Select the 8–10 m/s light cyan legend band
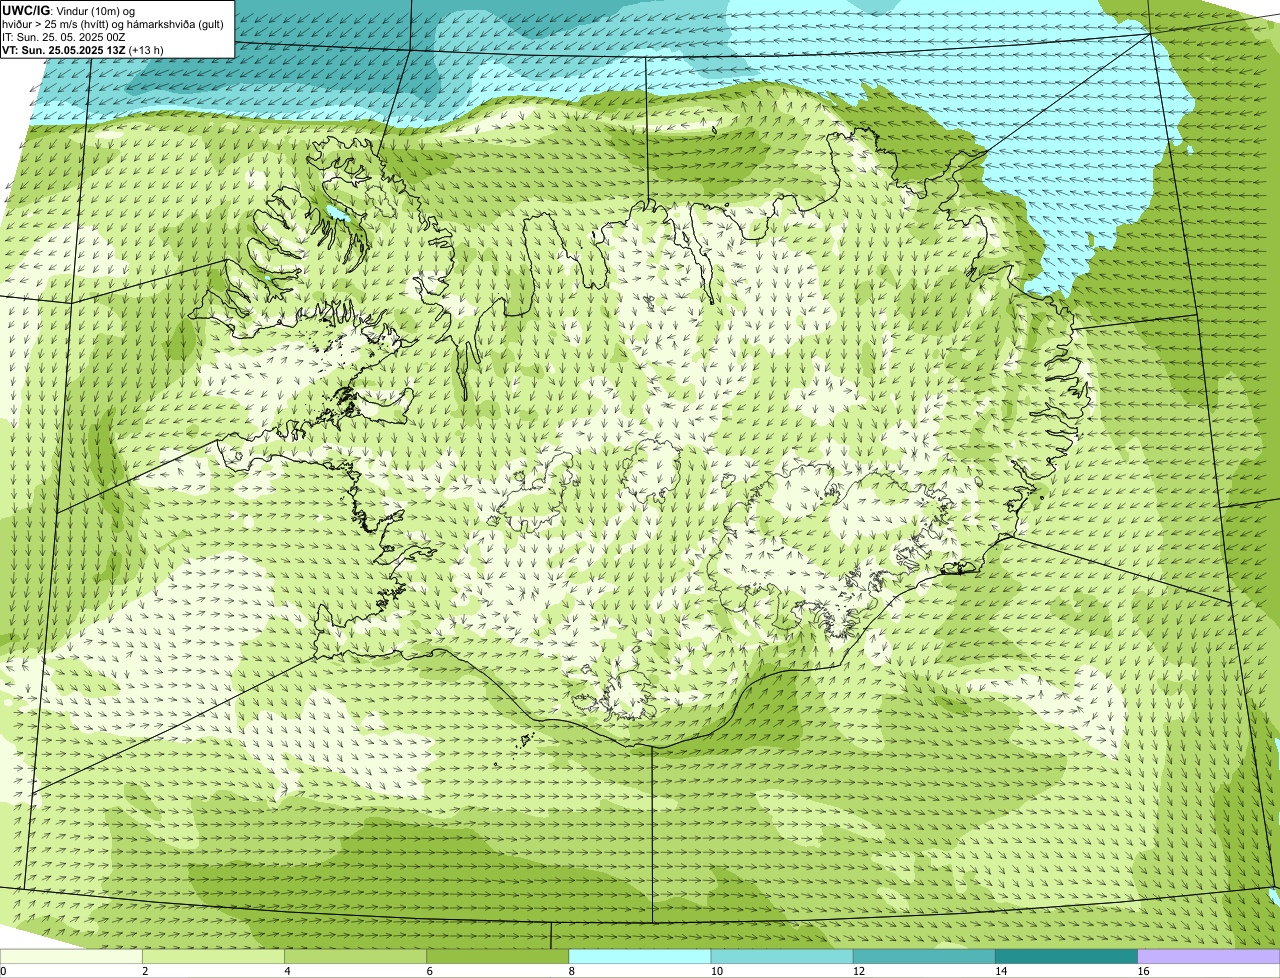The width and height of the screenshot is (1280, 978). click(639, 957)
